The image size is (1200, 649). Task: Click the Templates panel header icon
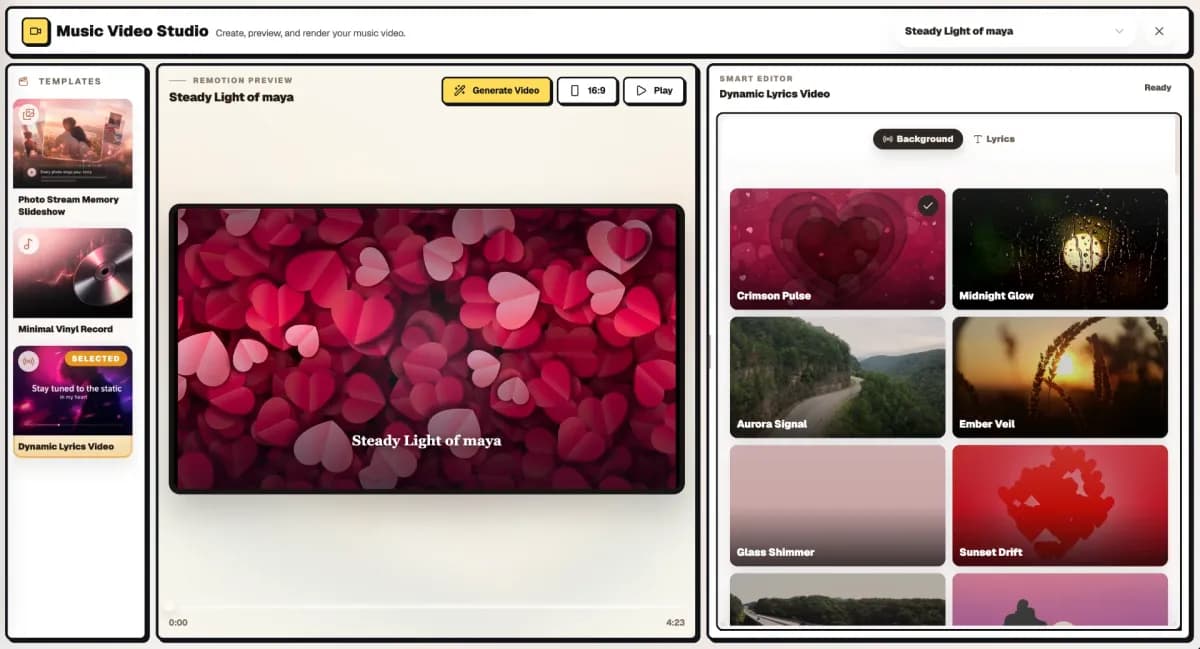click(x=23, y=81)
